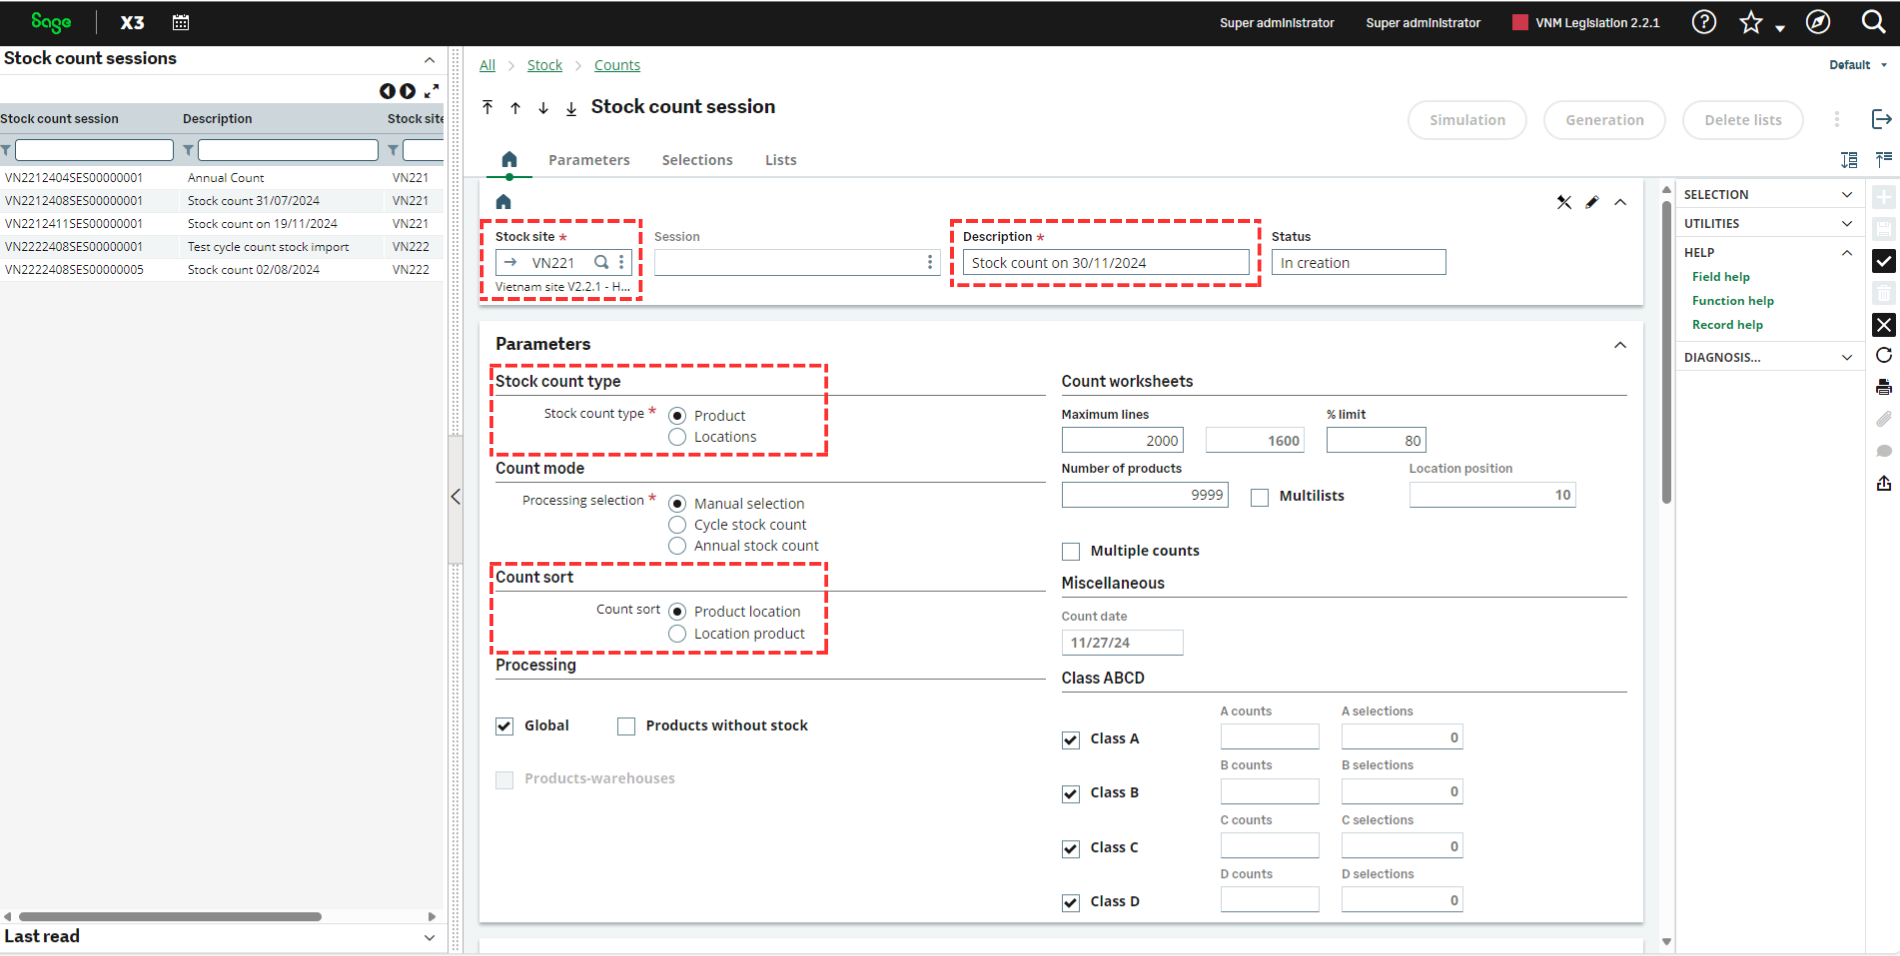Expand the UTILITIES panel

click(1846, 224)
